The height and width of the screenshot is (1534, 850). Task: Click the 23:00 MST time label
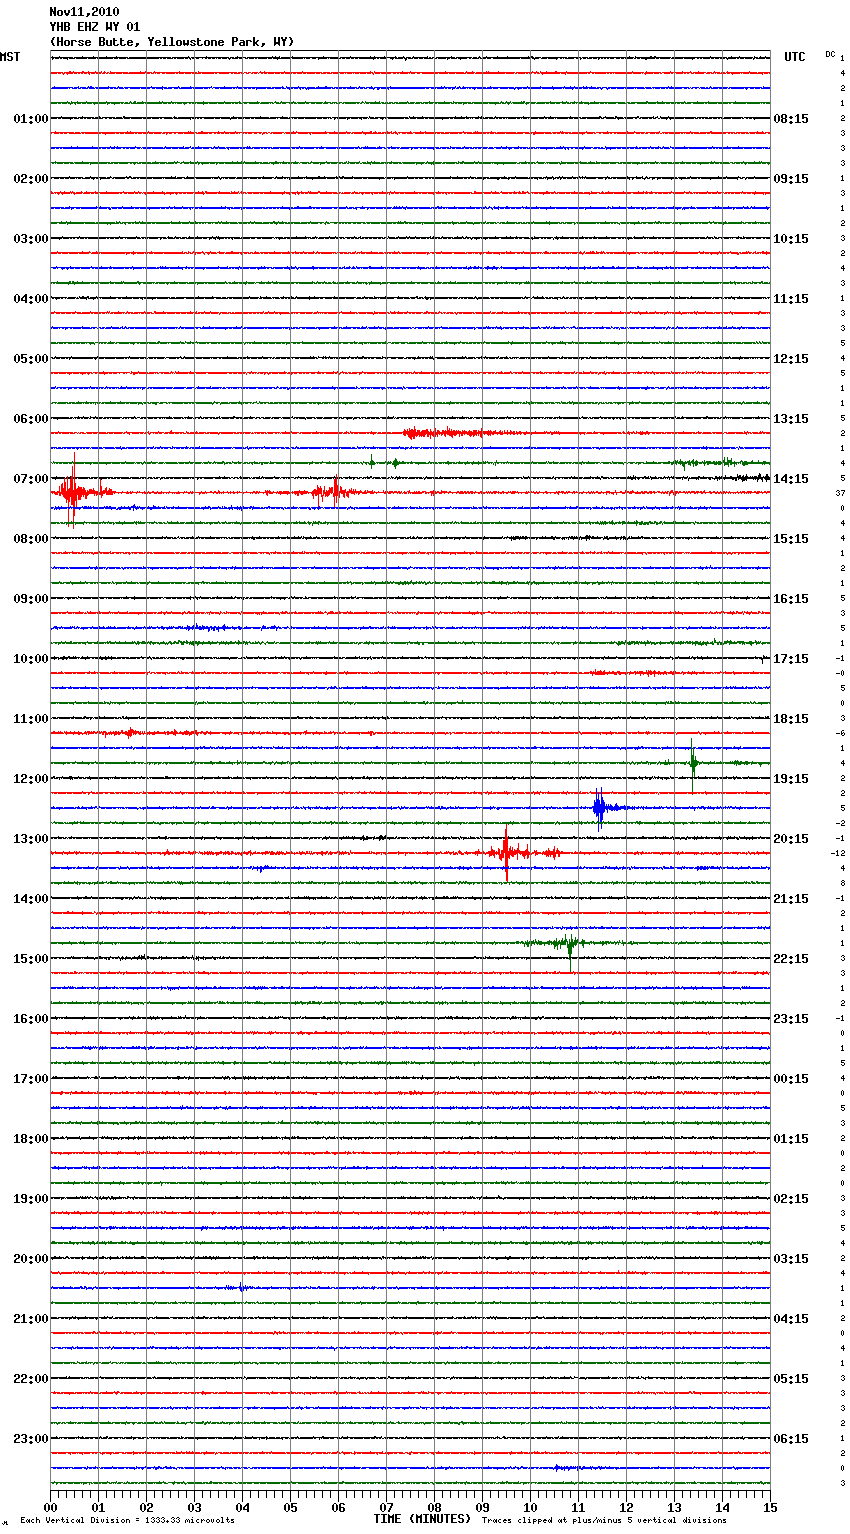[x=31, y=1439]
